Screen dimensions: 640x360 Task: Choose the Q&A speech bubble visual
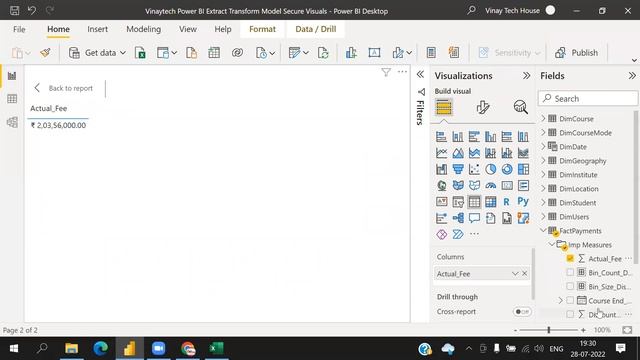474,218
